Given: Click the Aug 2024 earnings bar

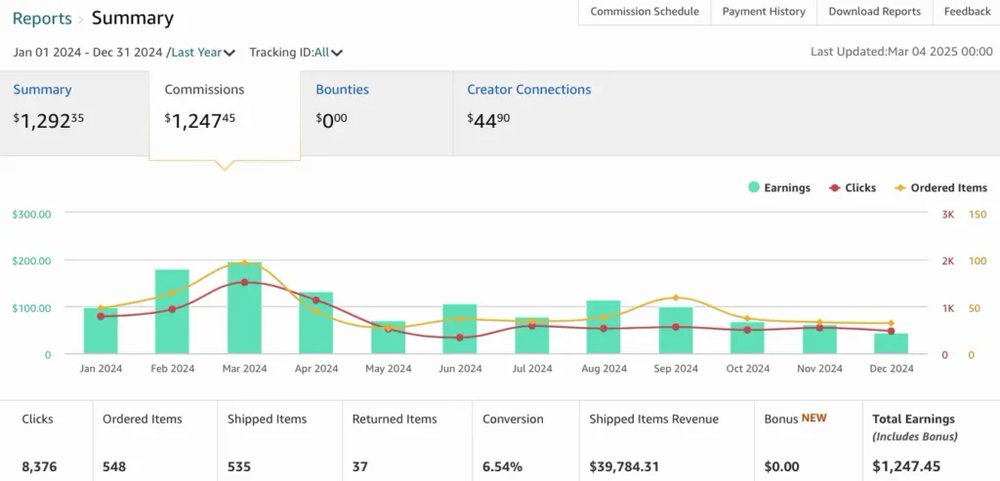Looking at the screenshot, I should pyautogui.click(x=604, y=327).
